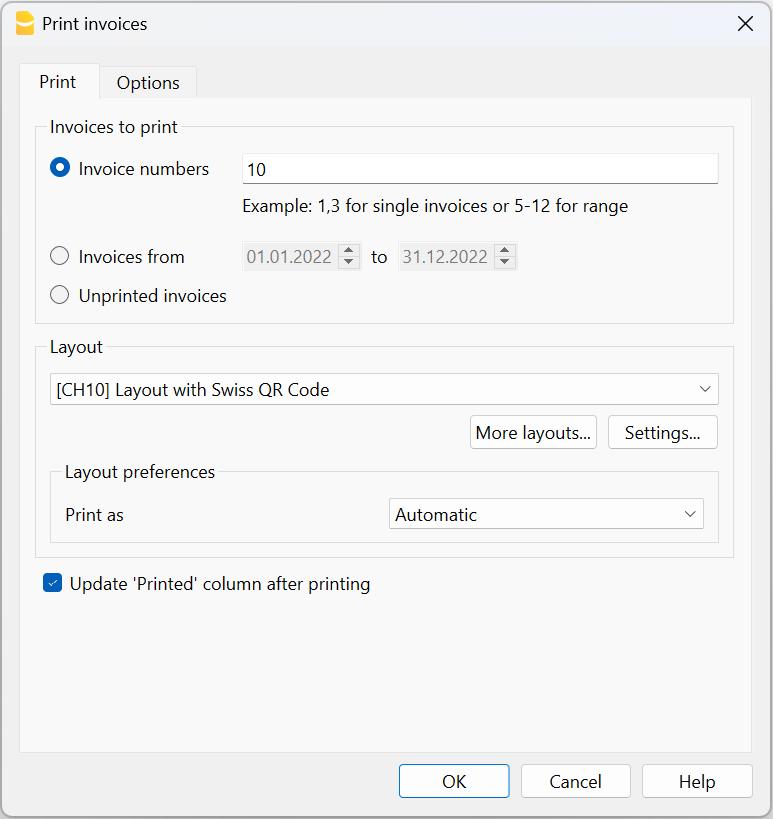Uncheck Update 'Printed' column after printing
Viewport: 773px width, 819px height.
[x=53, y=584]
